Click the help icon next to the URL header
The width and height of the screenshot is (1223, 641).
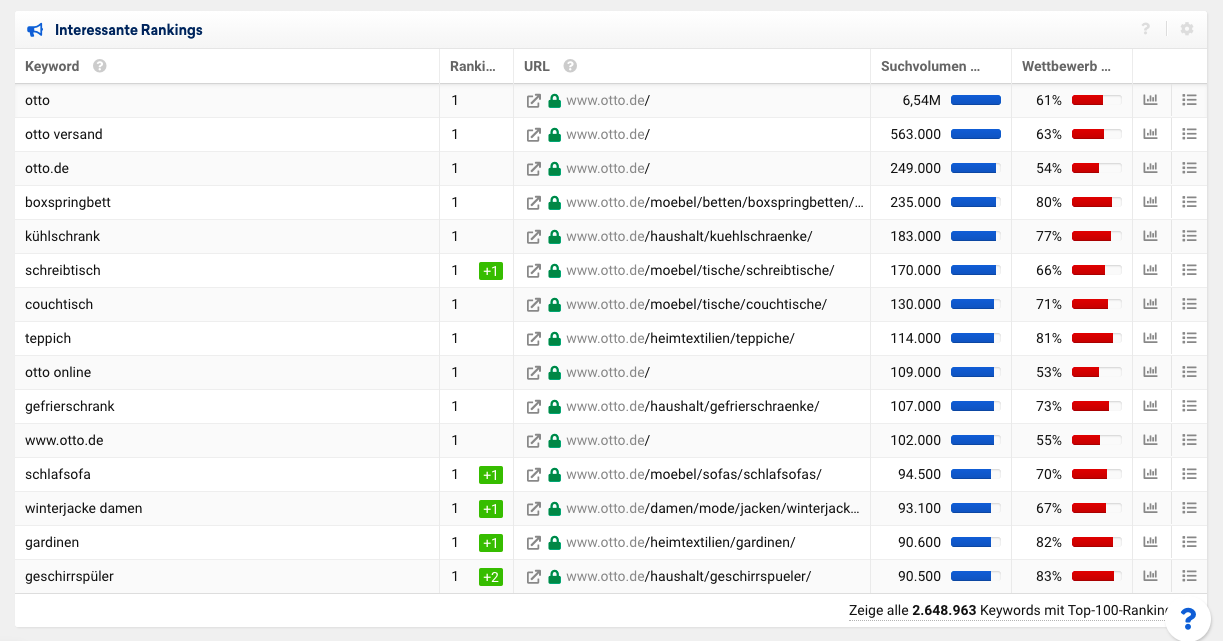click(570, 66)
